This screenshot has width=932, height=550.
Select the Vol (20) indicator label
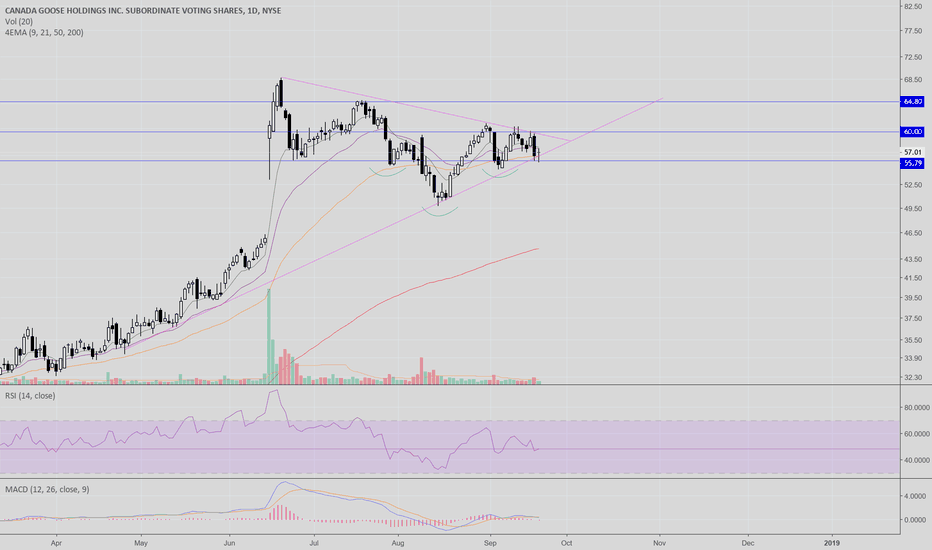(19, 21)
